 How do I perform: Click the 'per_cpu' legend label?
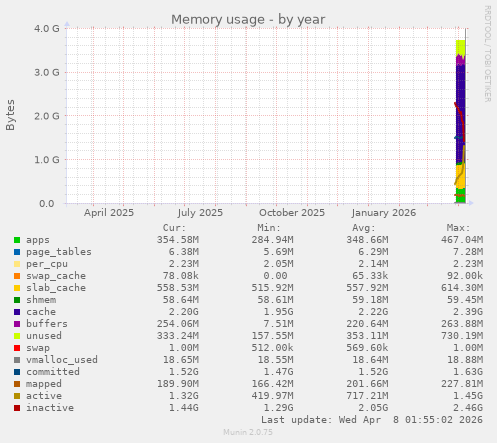pos(47,264)
